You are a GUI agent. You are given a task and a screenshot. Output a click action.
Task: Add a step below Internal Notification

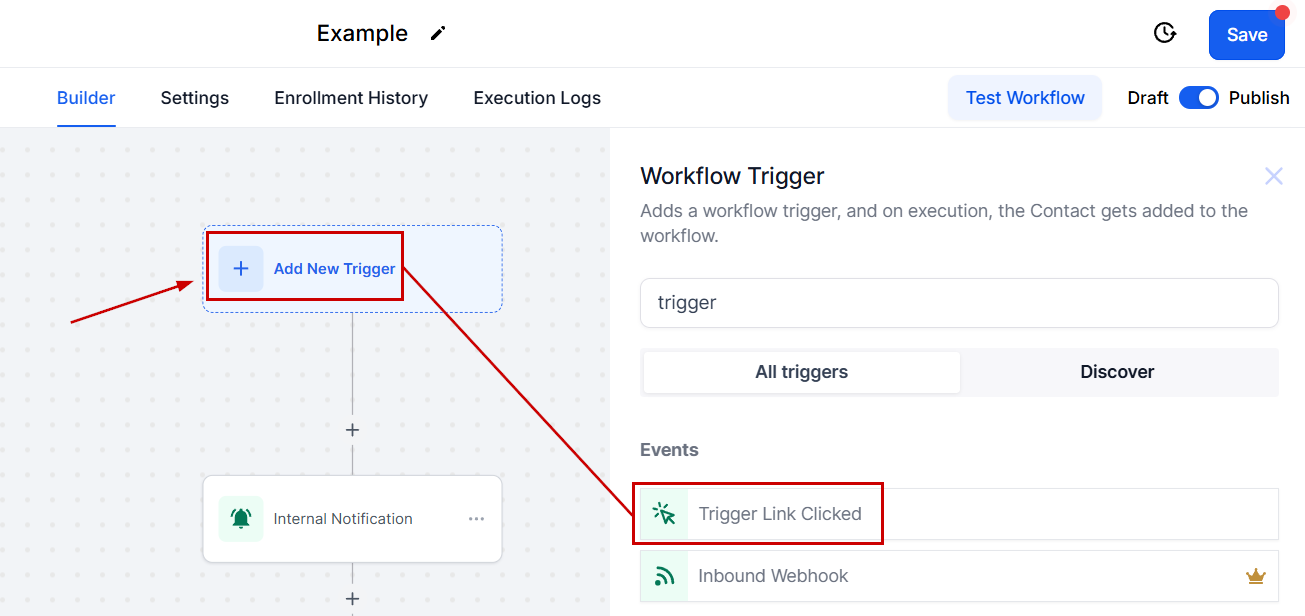[x=352, y=599]
